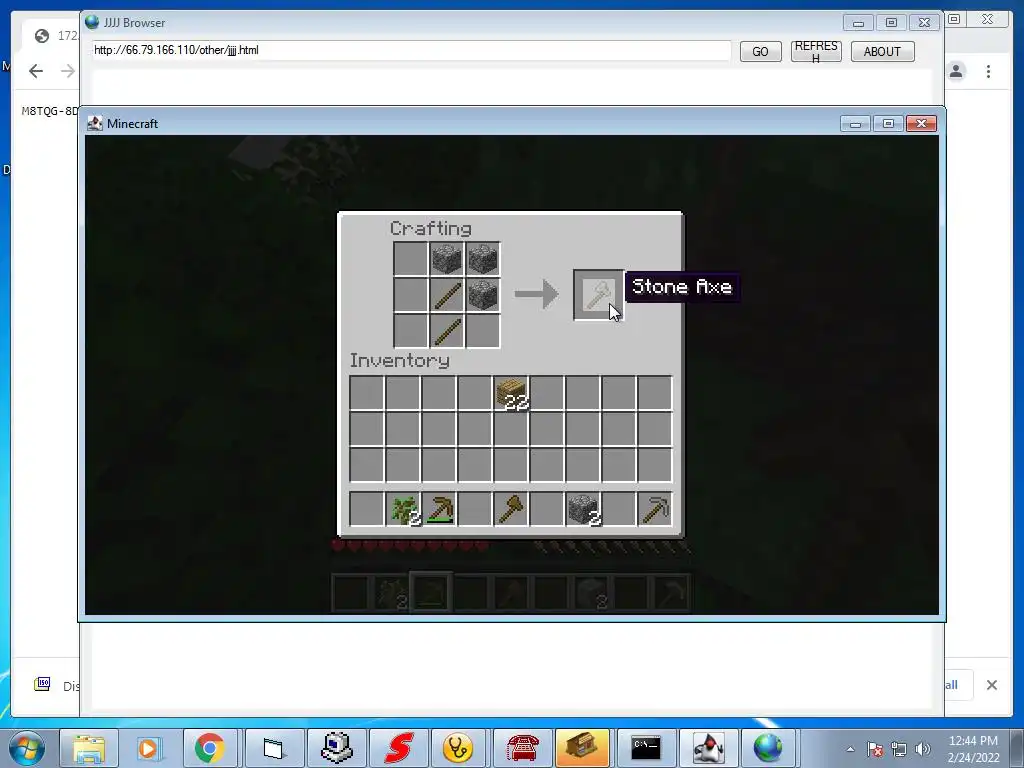This screenshot has height=768, width=1024.
Task: Grab the stick in the center crafting slot
Action: tap(447, 295)
